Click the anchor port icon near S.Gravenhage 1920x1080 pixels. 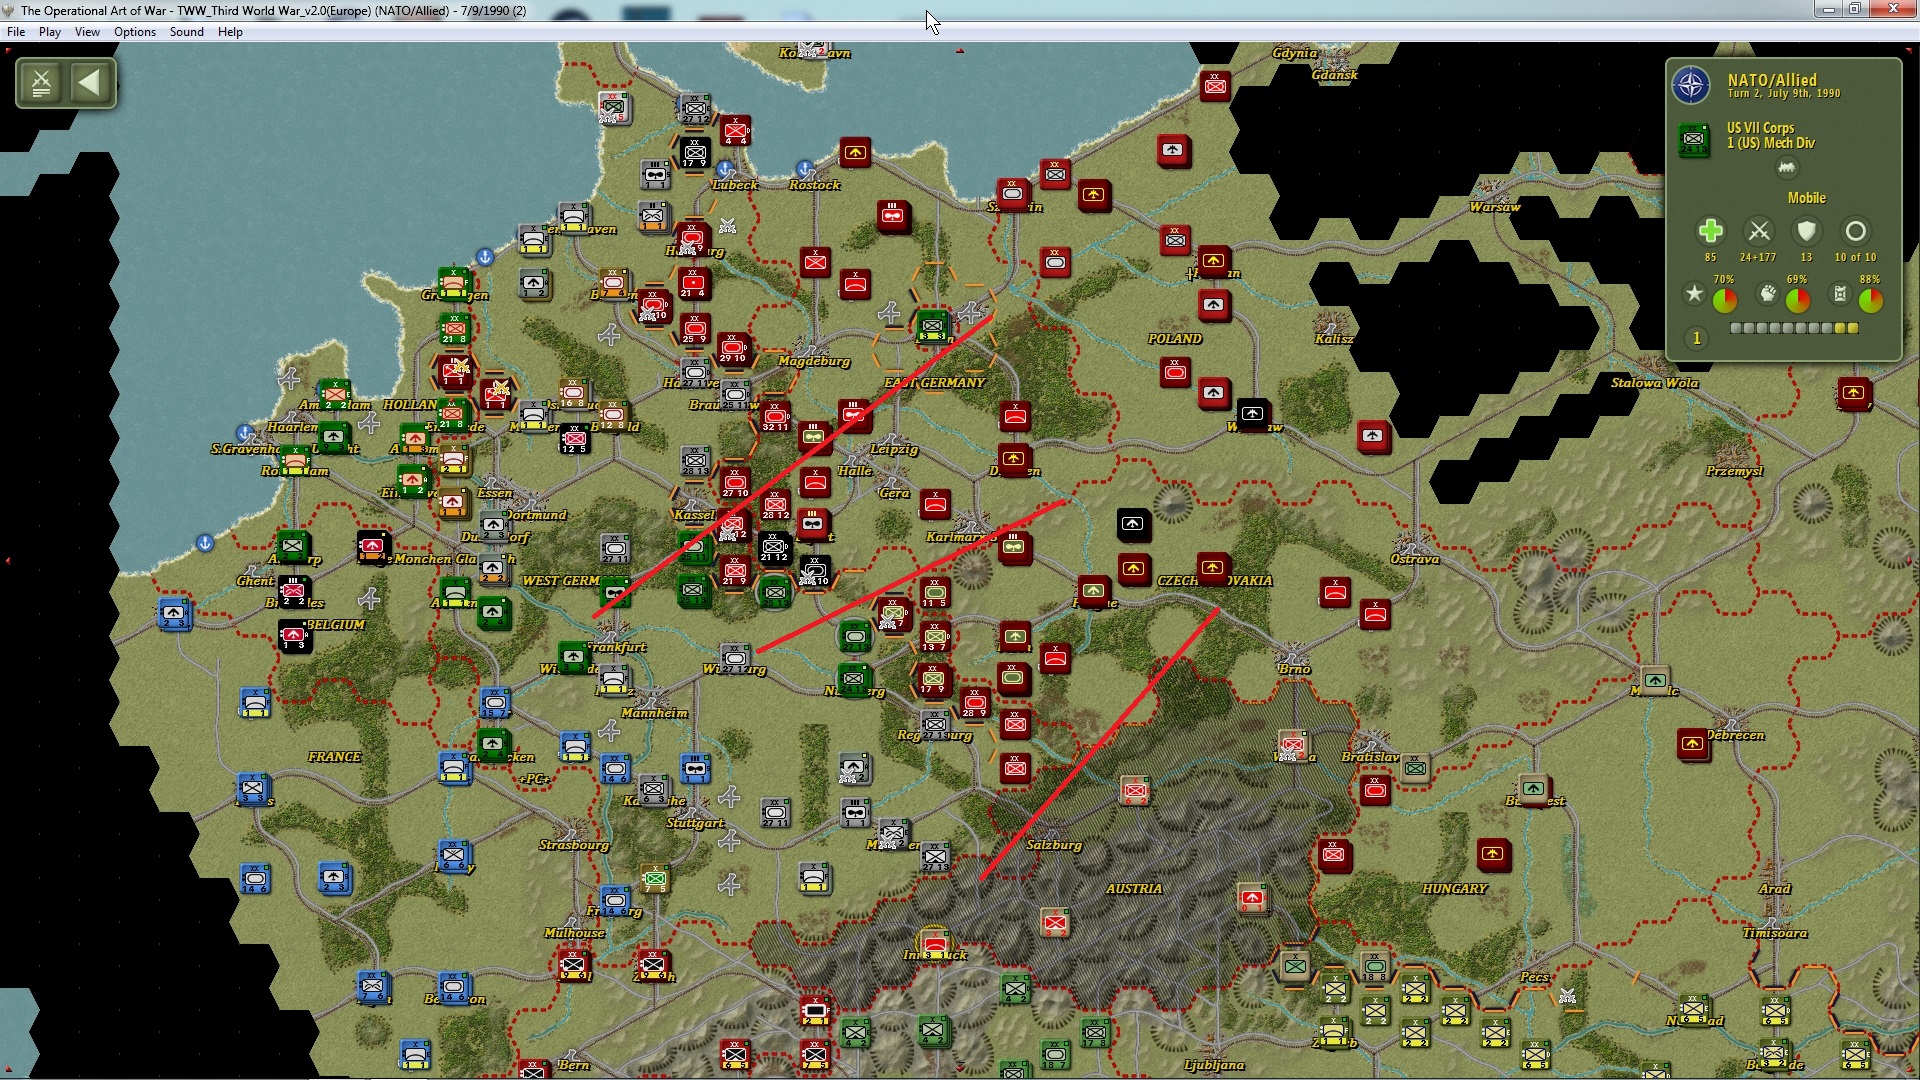tap(245, 433)
